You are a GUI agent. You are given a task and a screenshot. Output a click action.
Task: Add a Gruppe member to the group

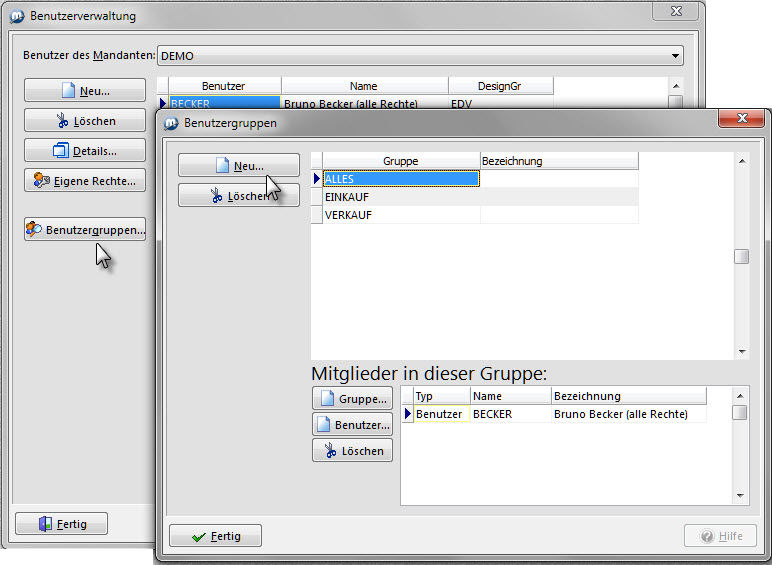point(352,399)
